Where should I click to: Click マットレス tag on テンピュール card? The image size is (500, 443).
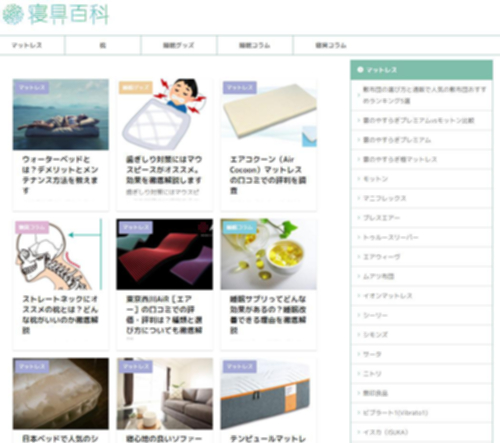coord(239,367)
